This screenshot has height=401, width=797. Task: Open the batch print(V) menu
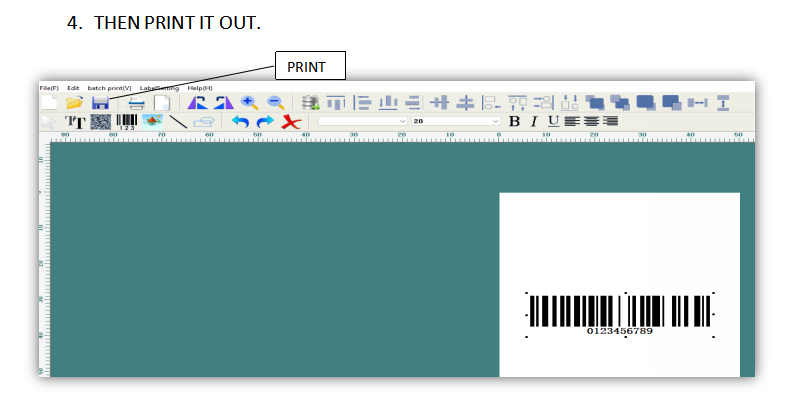(109, 88)
